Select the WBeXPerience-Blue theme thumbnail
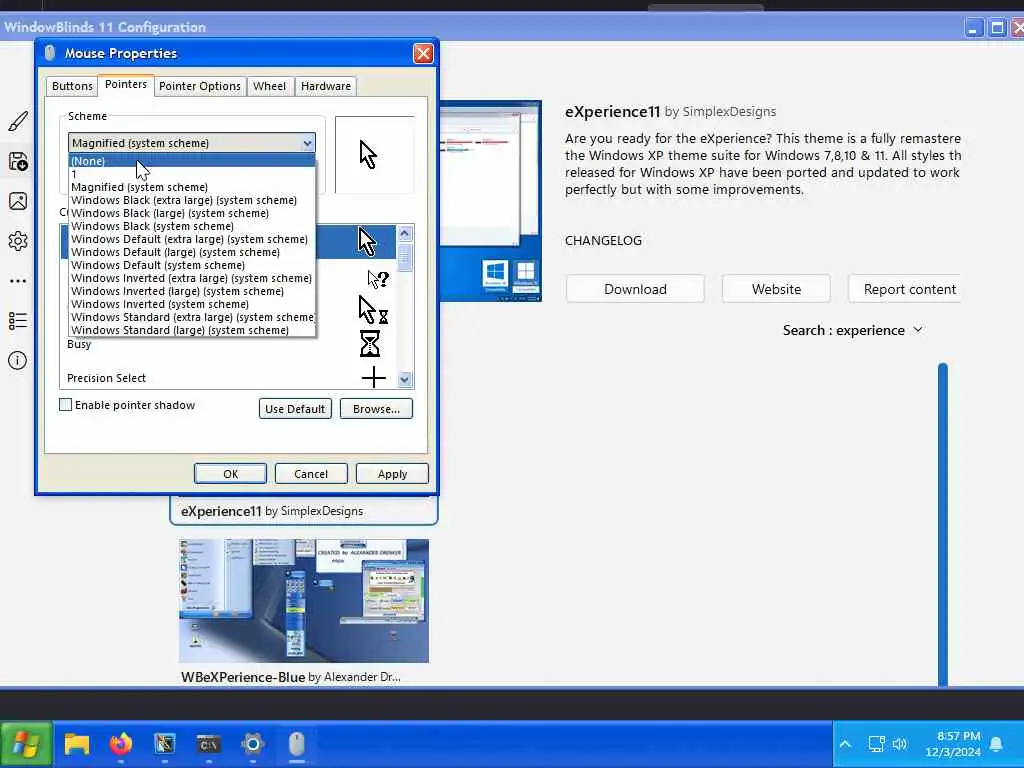Viewport: 1024px width, 768px height. 304,601
